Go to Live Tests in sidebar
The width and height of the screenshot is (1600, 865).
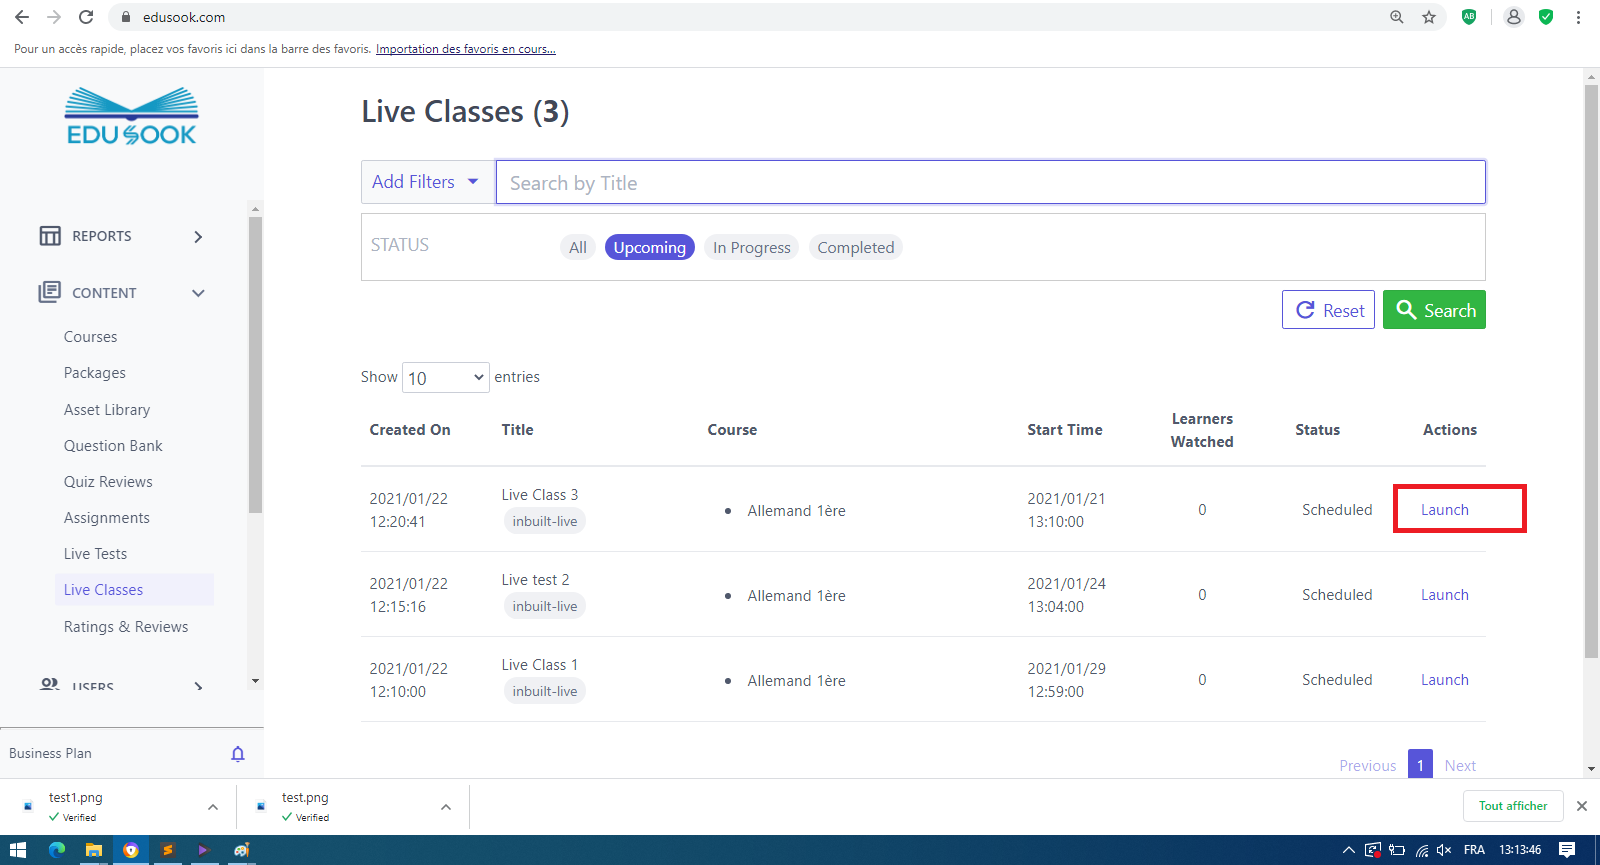click(x=95, y=554)
